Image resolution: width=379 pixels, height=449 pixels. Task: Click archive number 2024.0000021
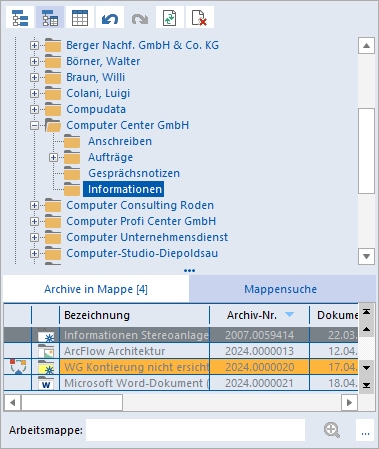pos(259,383)
